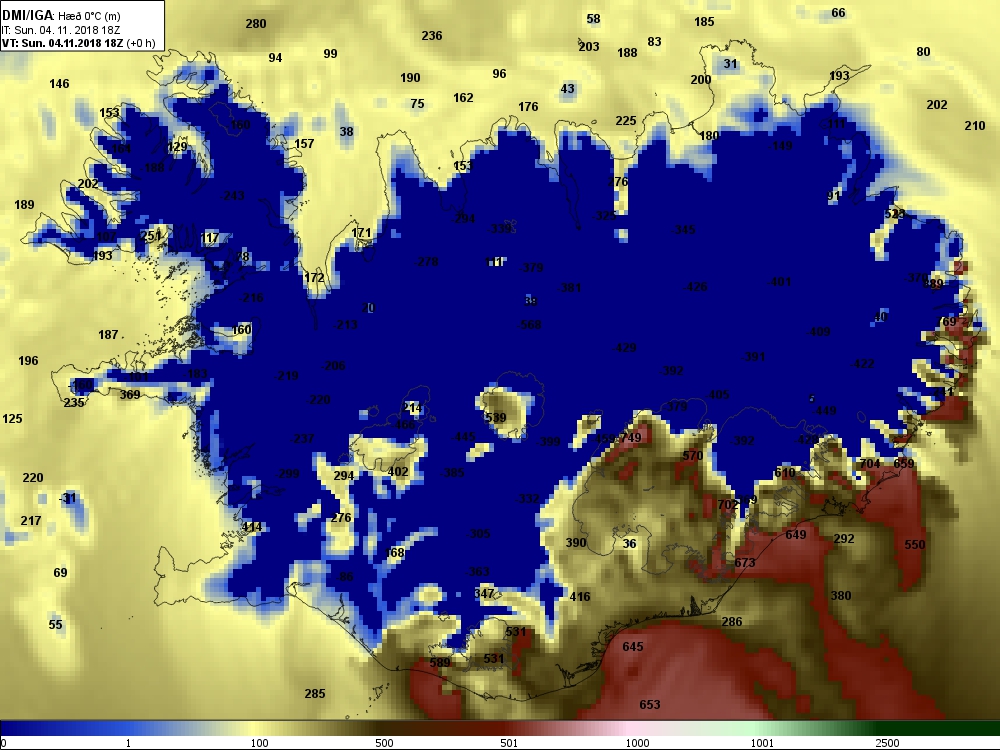
Task: Select the value 380 in the southeast
Action: click(x=841, y=595)
